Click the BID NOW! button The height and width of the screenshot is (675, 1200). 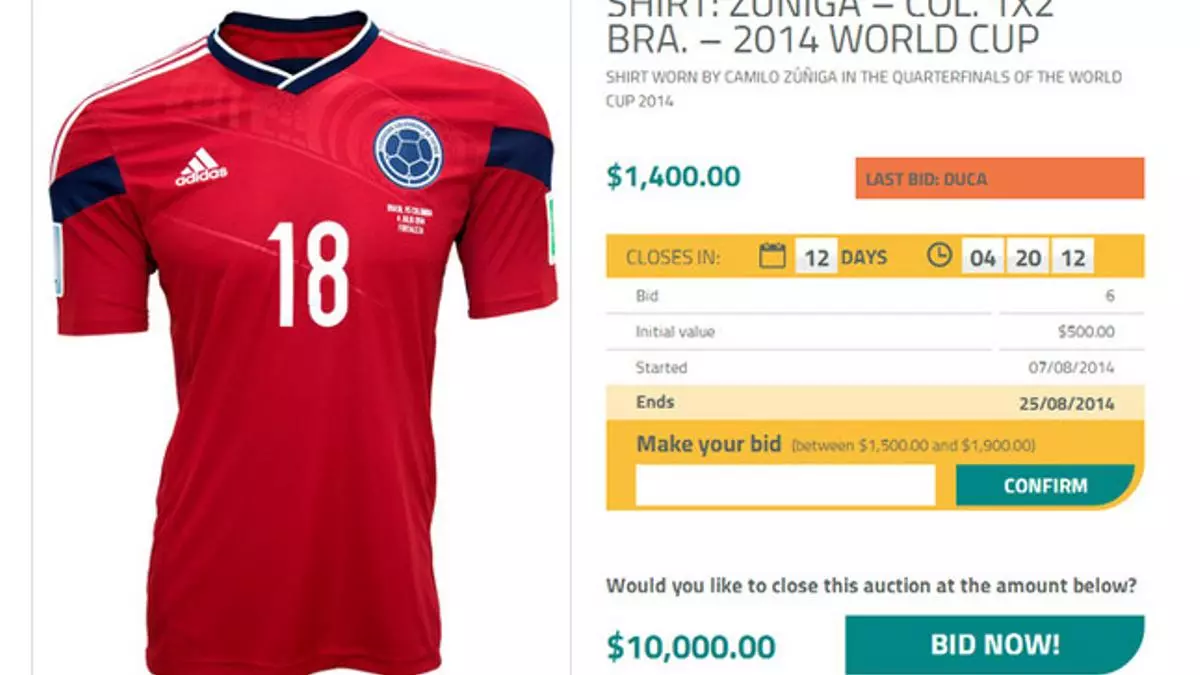tap(995, 645)
